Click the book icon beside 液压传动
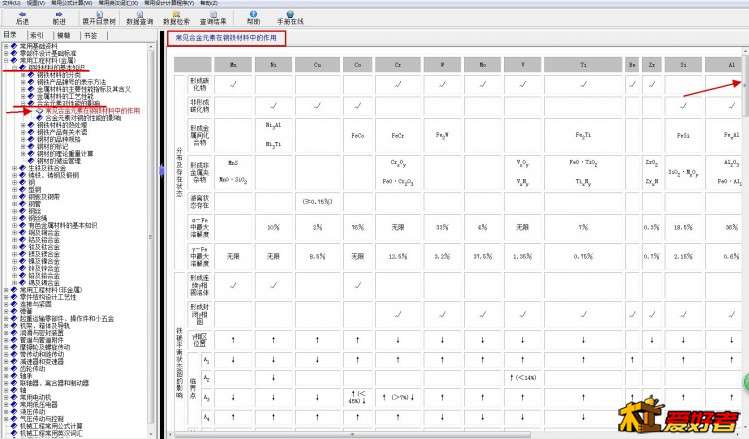The image size is (749, 439). click(x=14, y=412)
